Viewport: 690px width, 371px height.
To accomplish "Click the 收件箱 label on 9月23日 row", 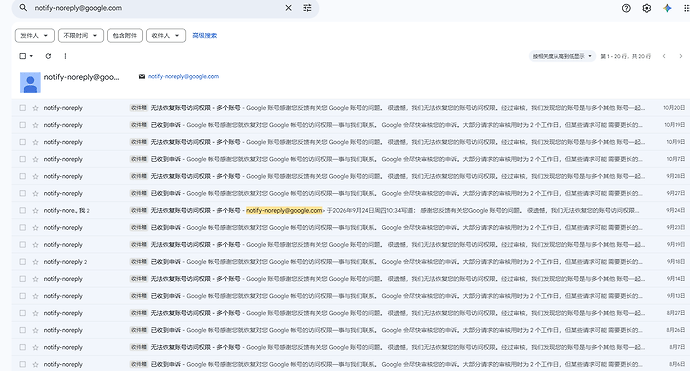I will 139,228.
